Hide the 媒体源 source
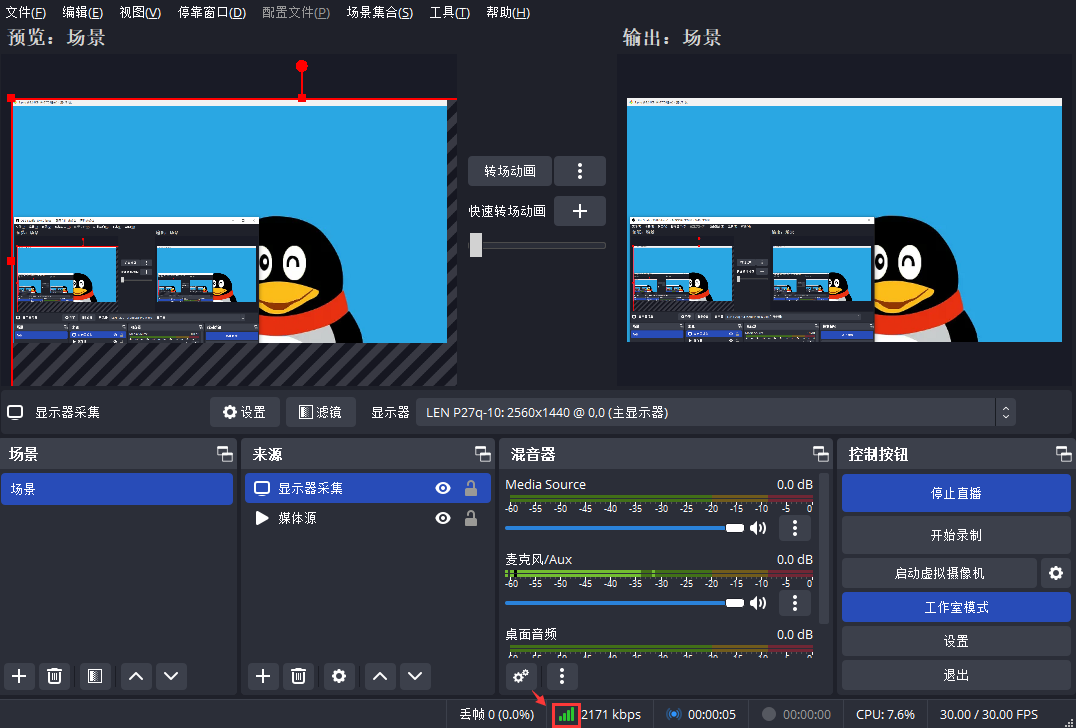Image resolution: width=1076 pixels, height=728 pixels. coord(443,518)
